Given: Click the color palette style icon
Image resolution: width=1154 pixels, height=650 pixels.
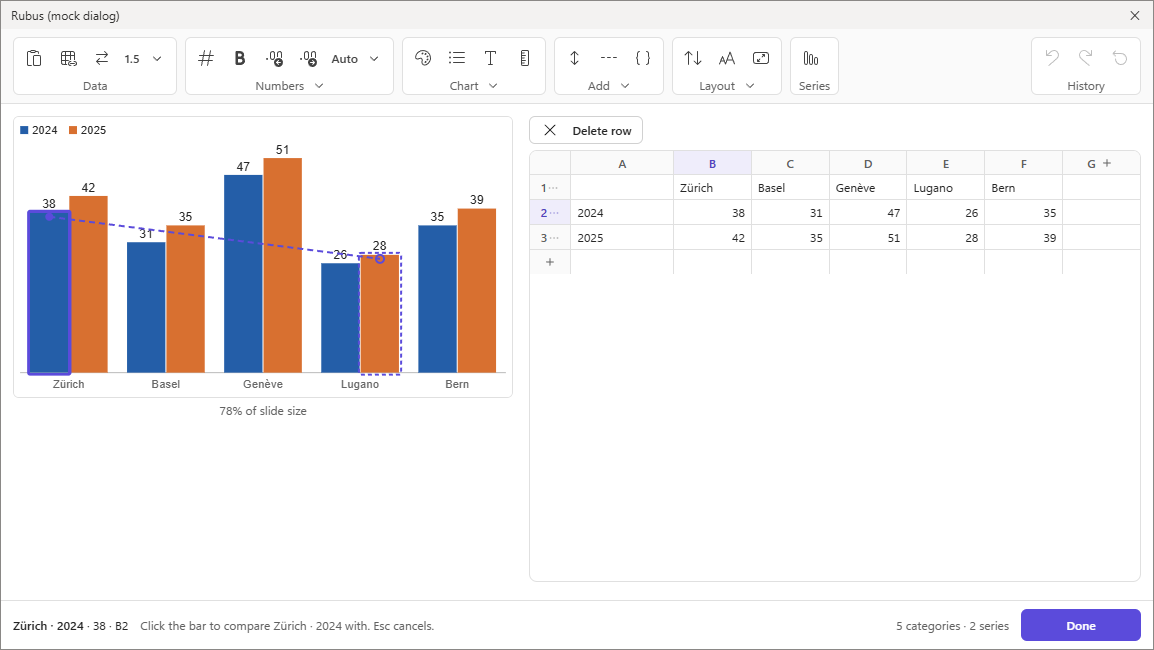Looking at the screenshot, I should [423, 58].
